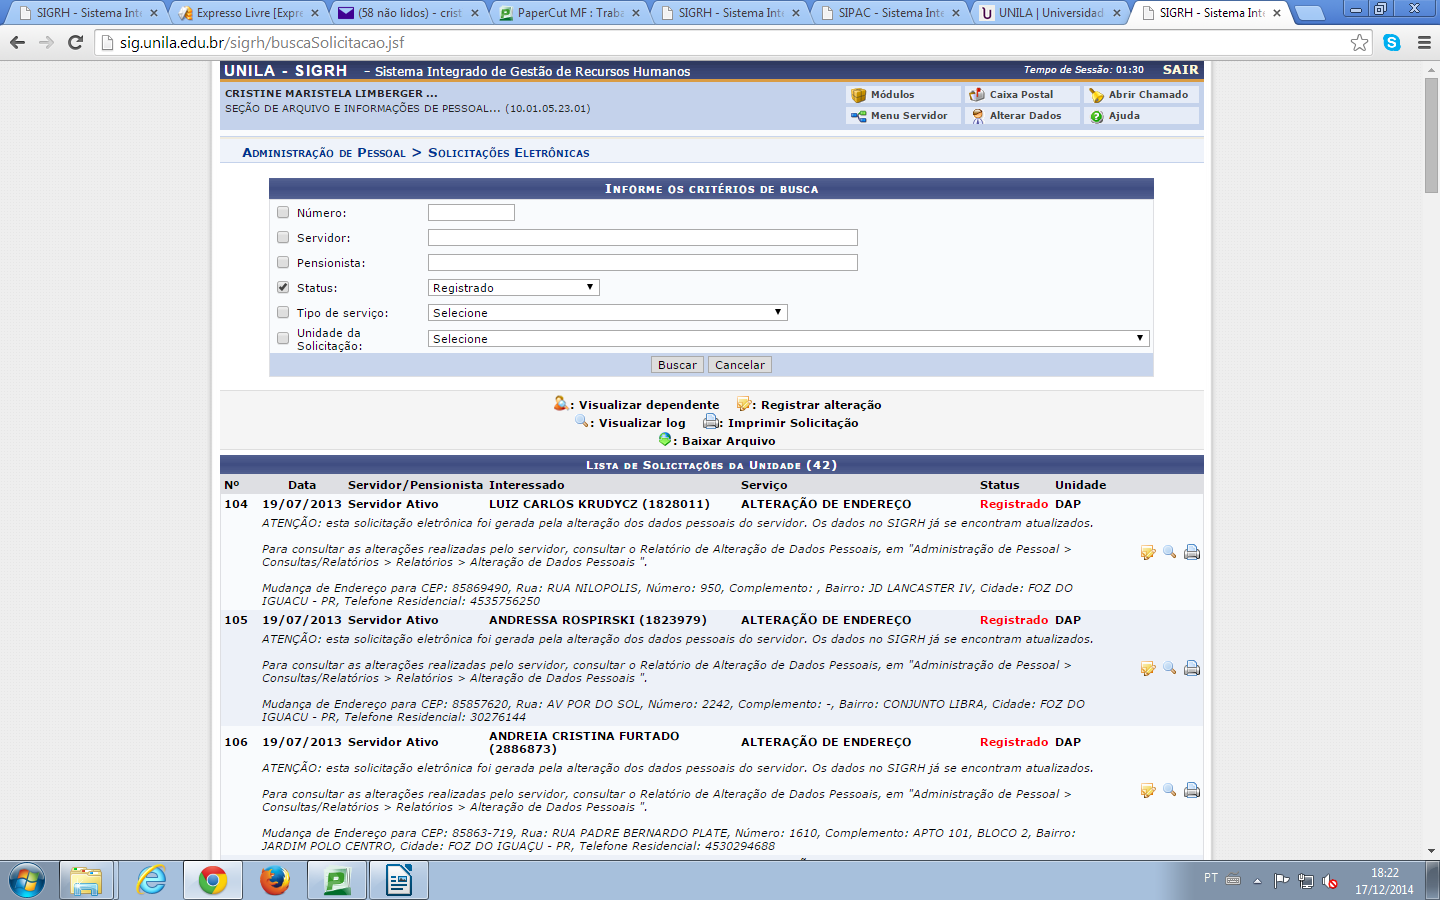The image size is (1440, 900).
Task: Open Windows Start button
Action: pyautogui.click(x=27, y=881)
